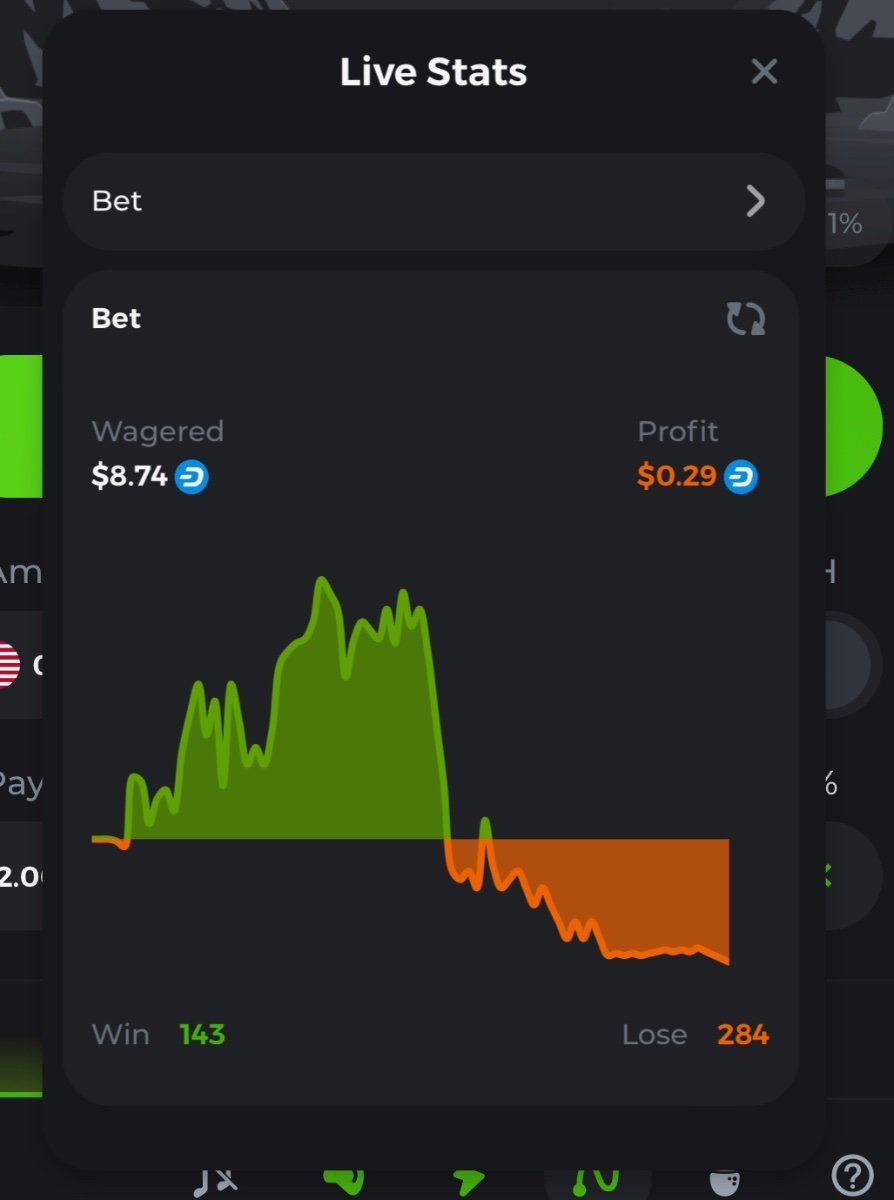894x1200 pixels.
Task: Click the green button at left edge
Action: click(x=20, y=426)
